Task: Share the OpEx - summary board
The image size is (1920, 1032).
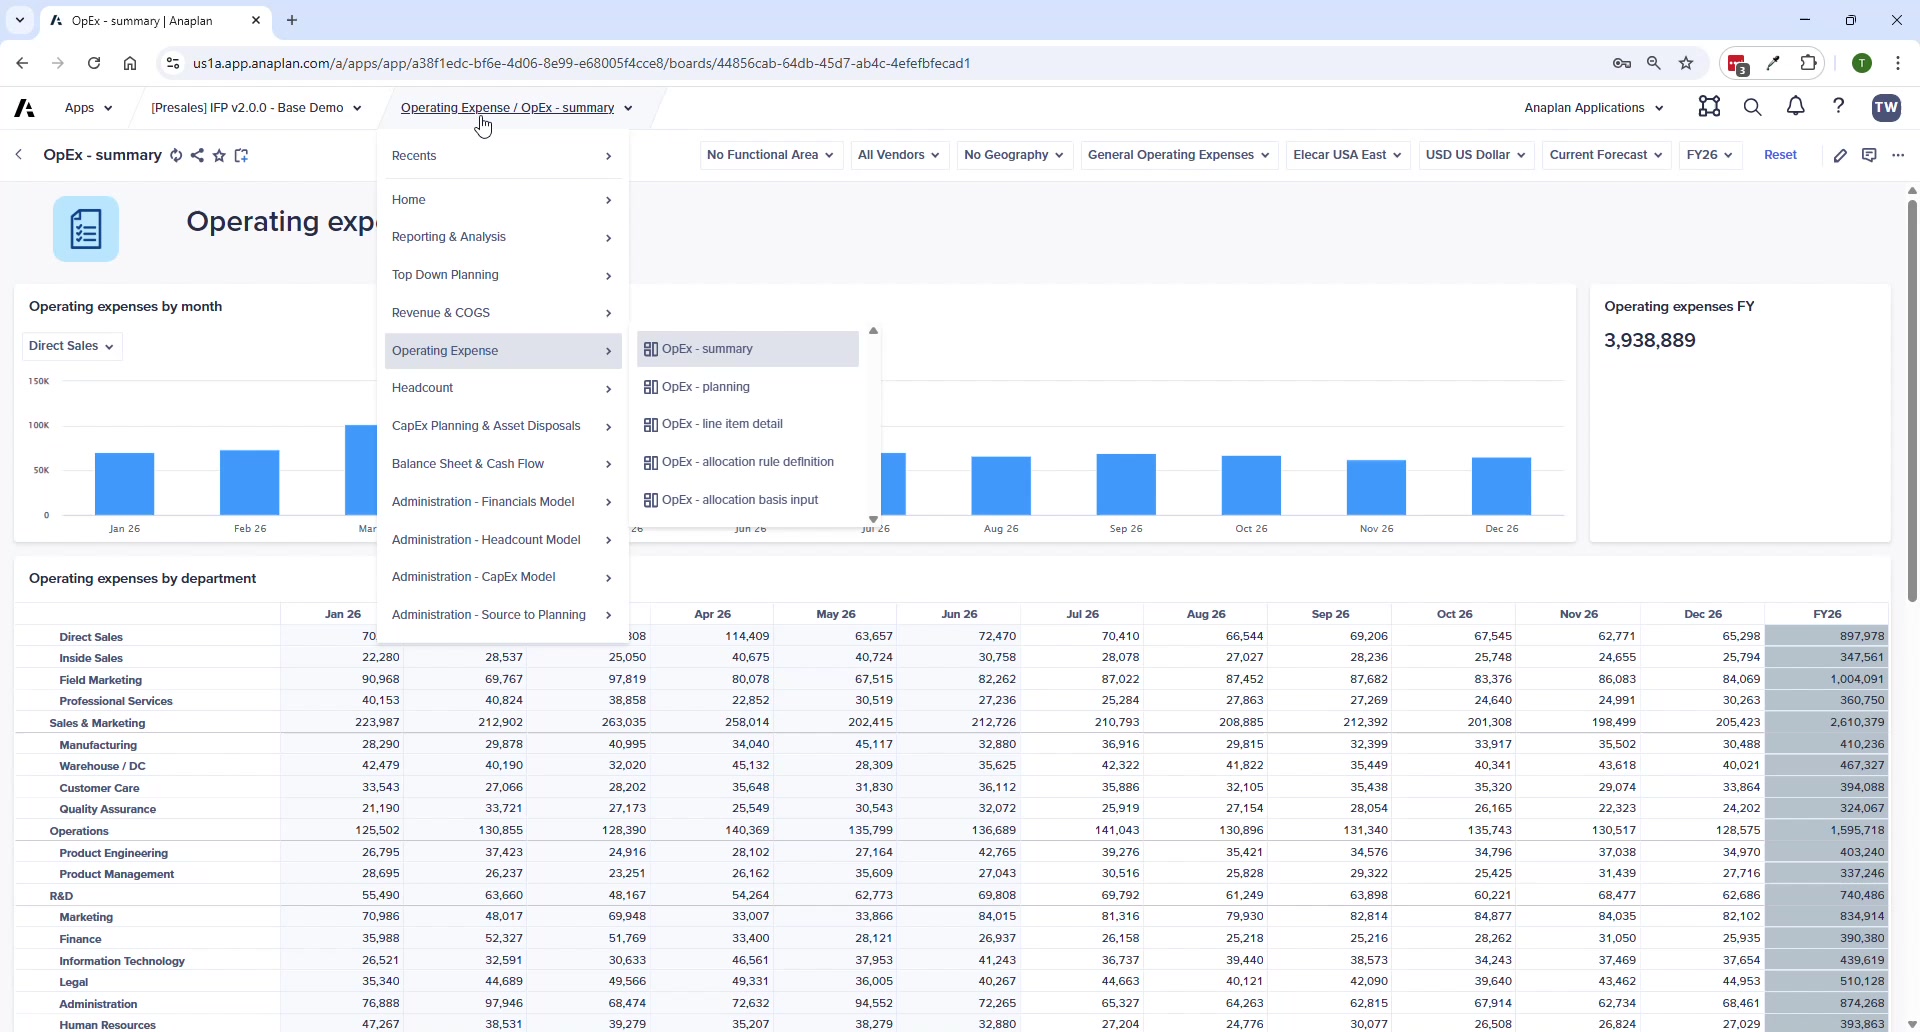Action: pyautogui.click(x=198, y=156)
